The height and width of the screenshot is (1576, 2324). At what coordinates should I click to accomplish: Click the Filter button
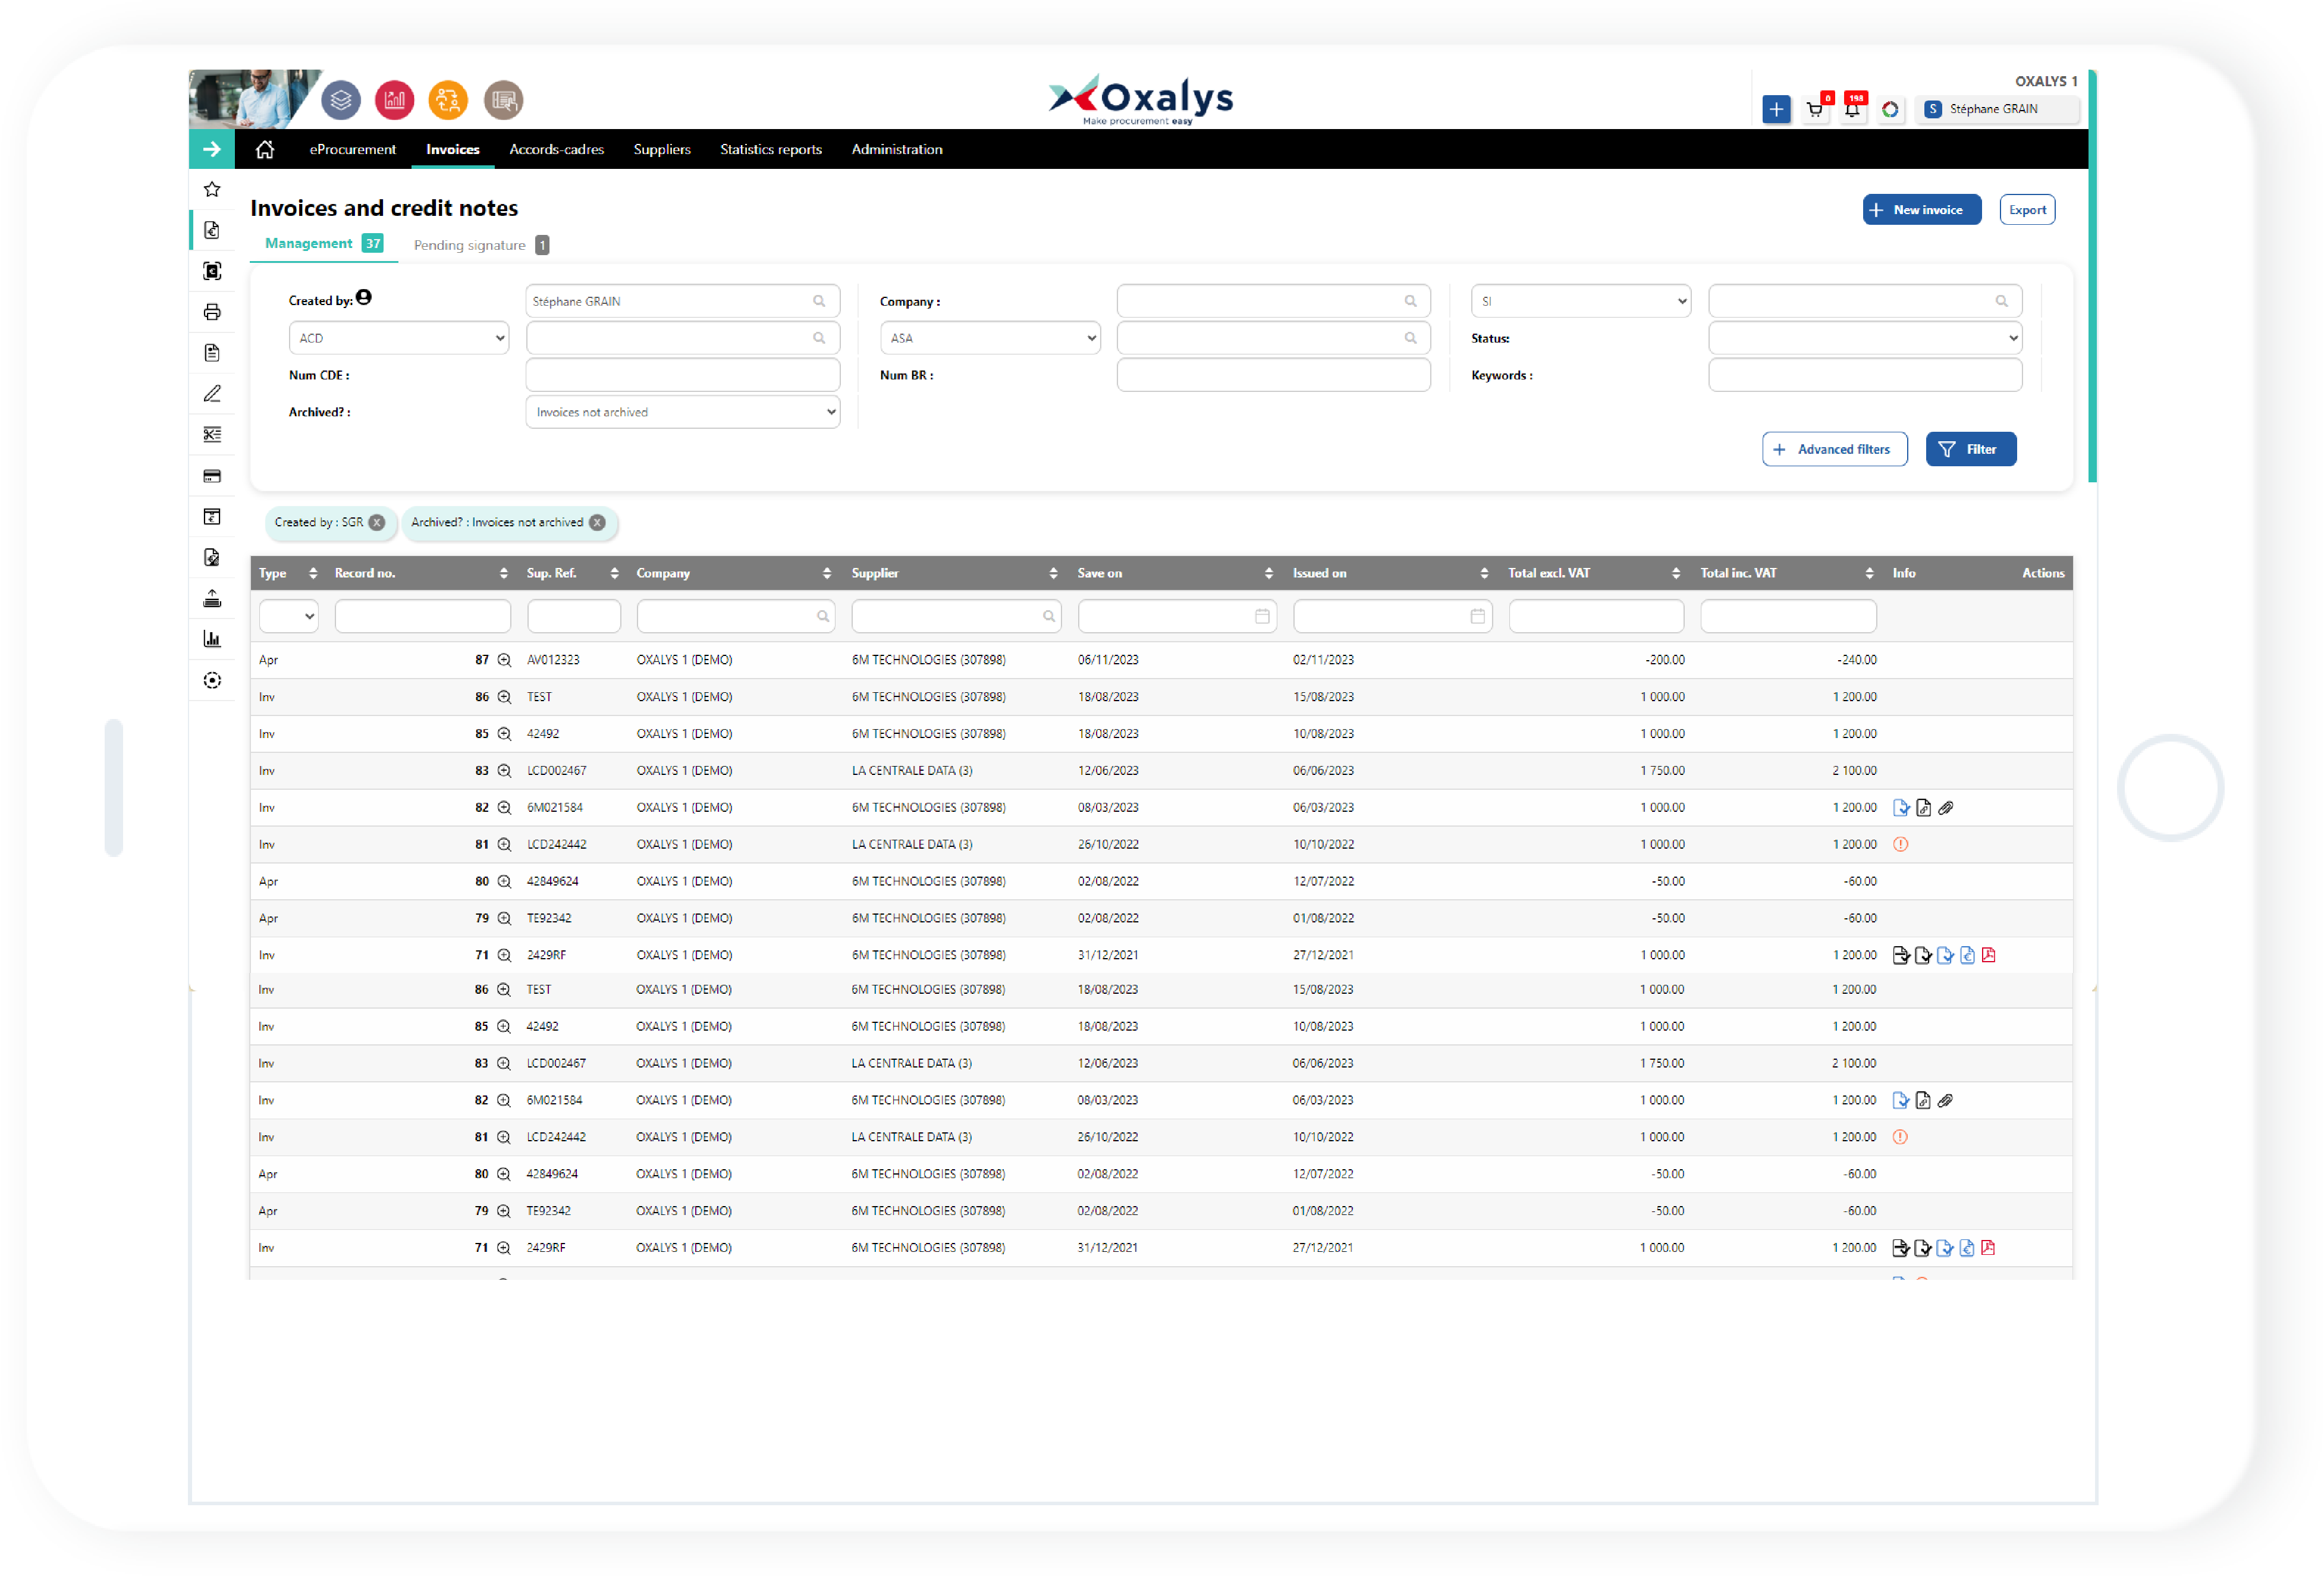tap(1967, 448)
